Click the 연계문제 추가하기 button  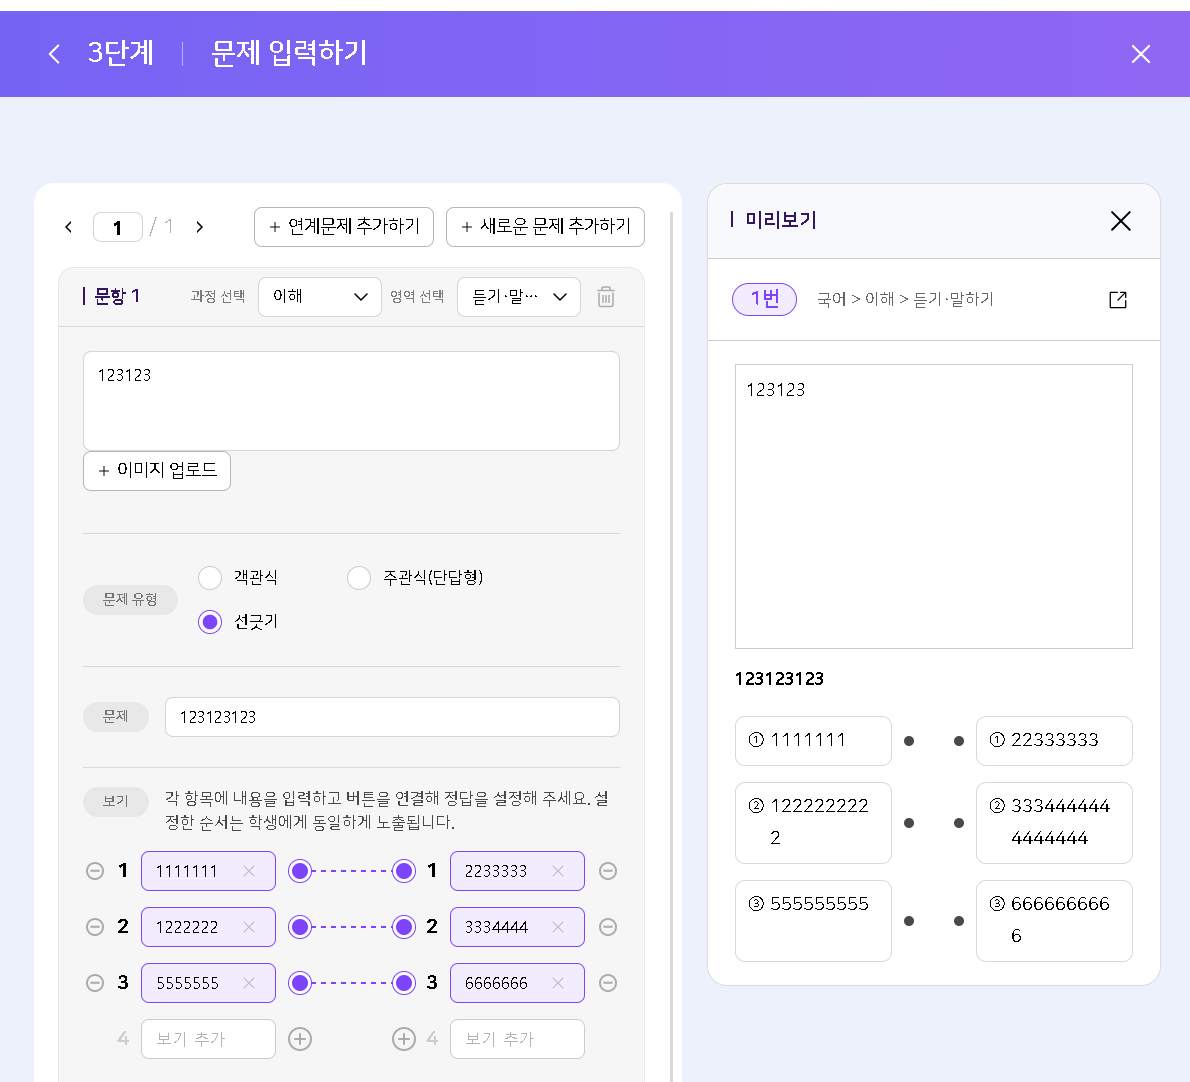point(344,227)
